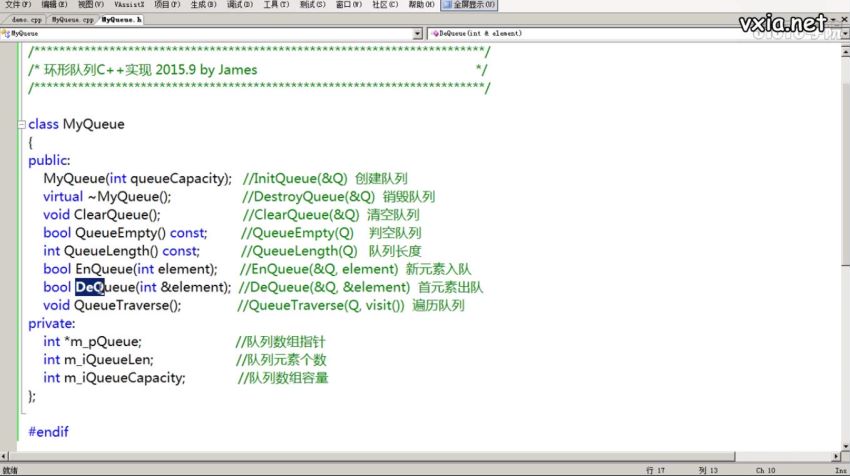Image resolution: width=850 pixels, height=476 pixels.
Task: Switch to the MyQueue.cpp tab
Action: (72, 19)
